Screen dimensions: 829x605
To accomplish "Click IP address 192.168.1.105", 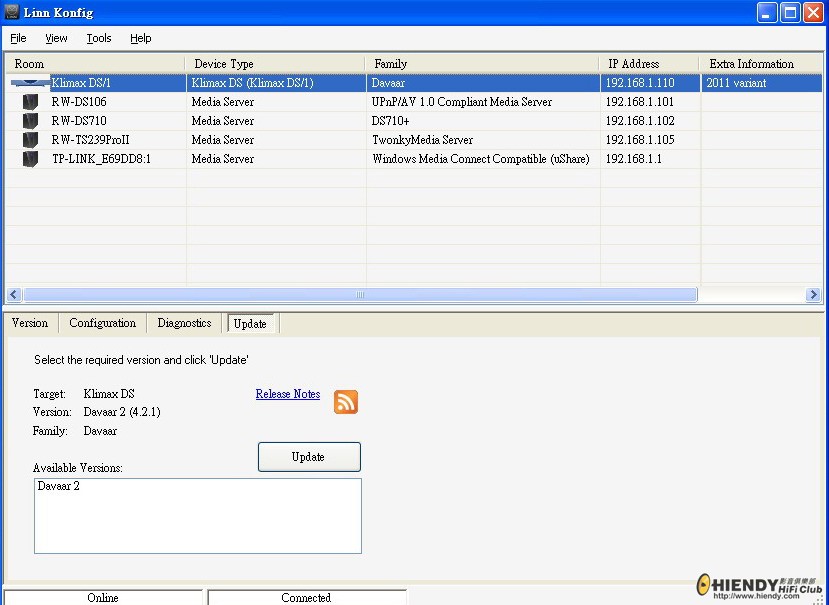I will point(640,140).
